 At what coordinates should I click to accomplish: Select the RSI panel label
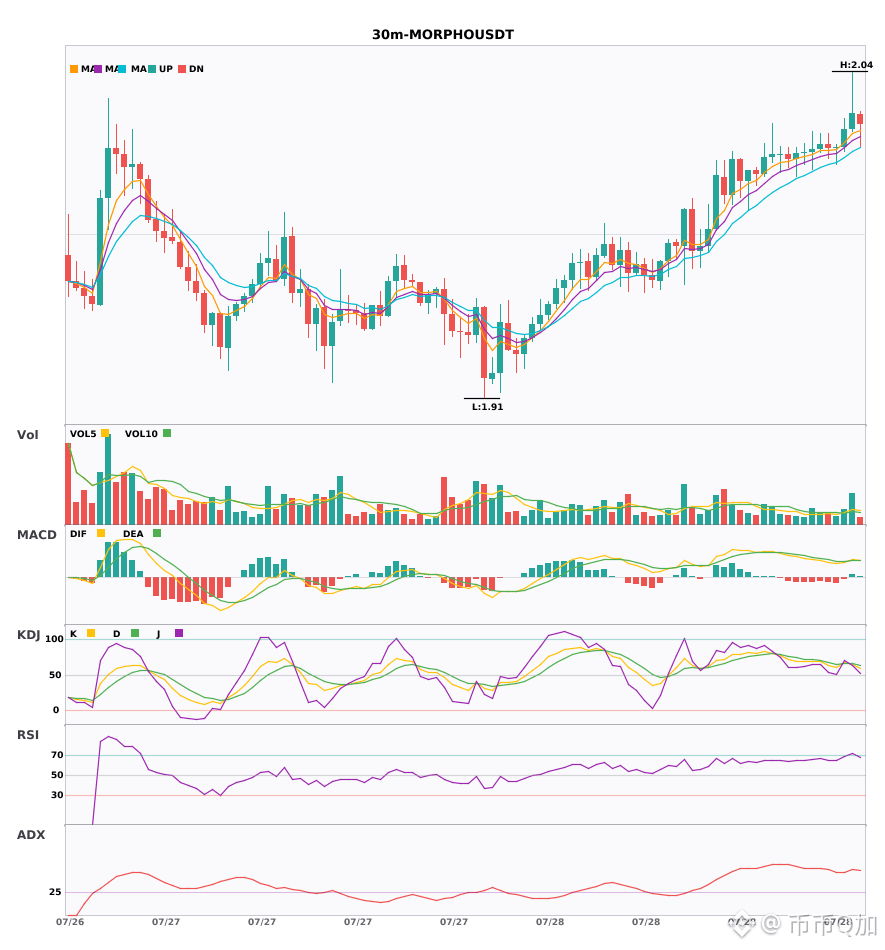point(27,734)
